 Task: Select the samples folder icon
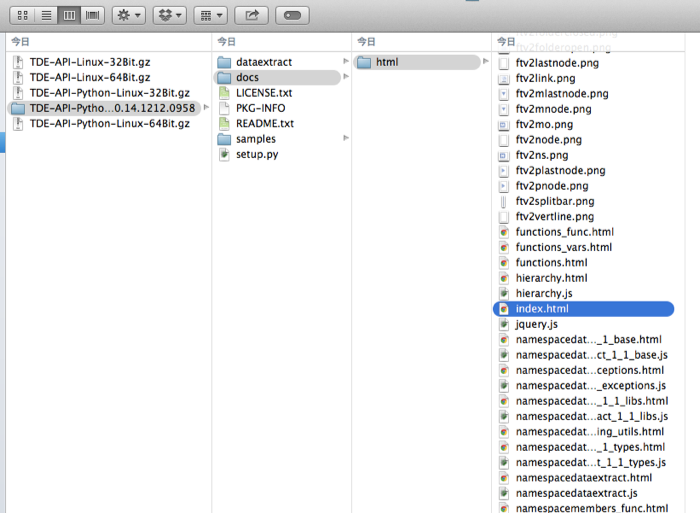pyautogui.click(x=225, y=139)
